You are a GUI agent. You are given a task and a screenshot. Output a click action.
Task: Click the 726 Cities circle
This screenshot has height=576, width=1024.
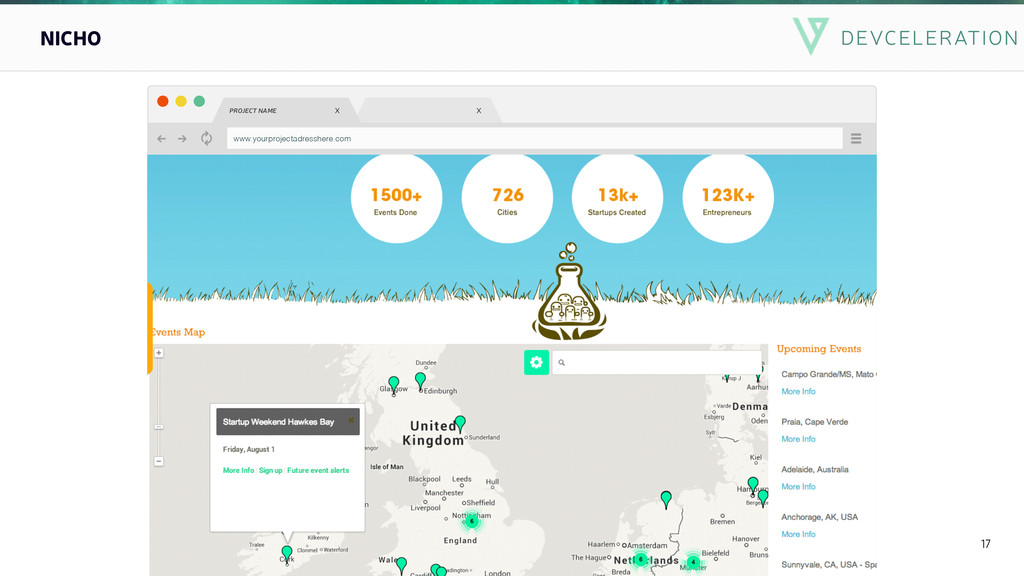pos(507,198)
